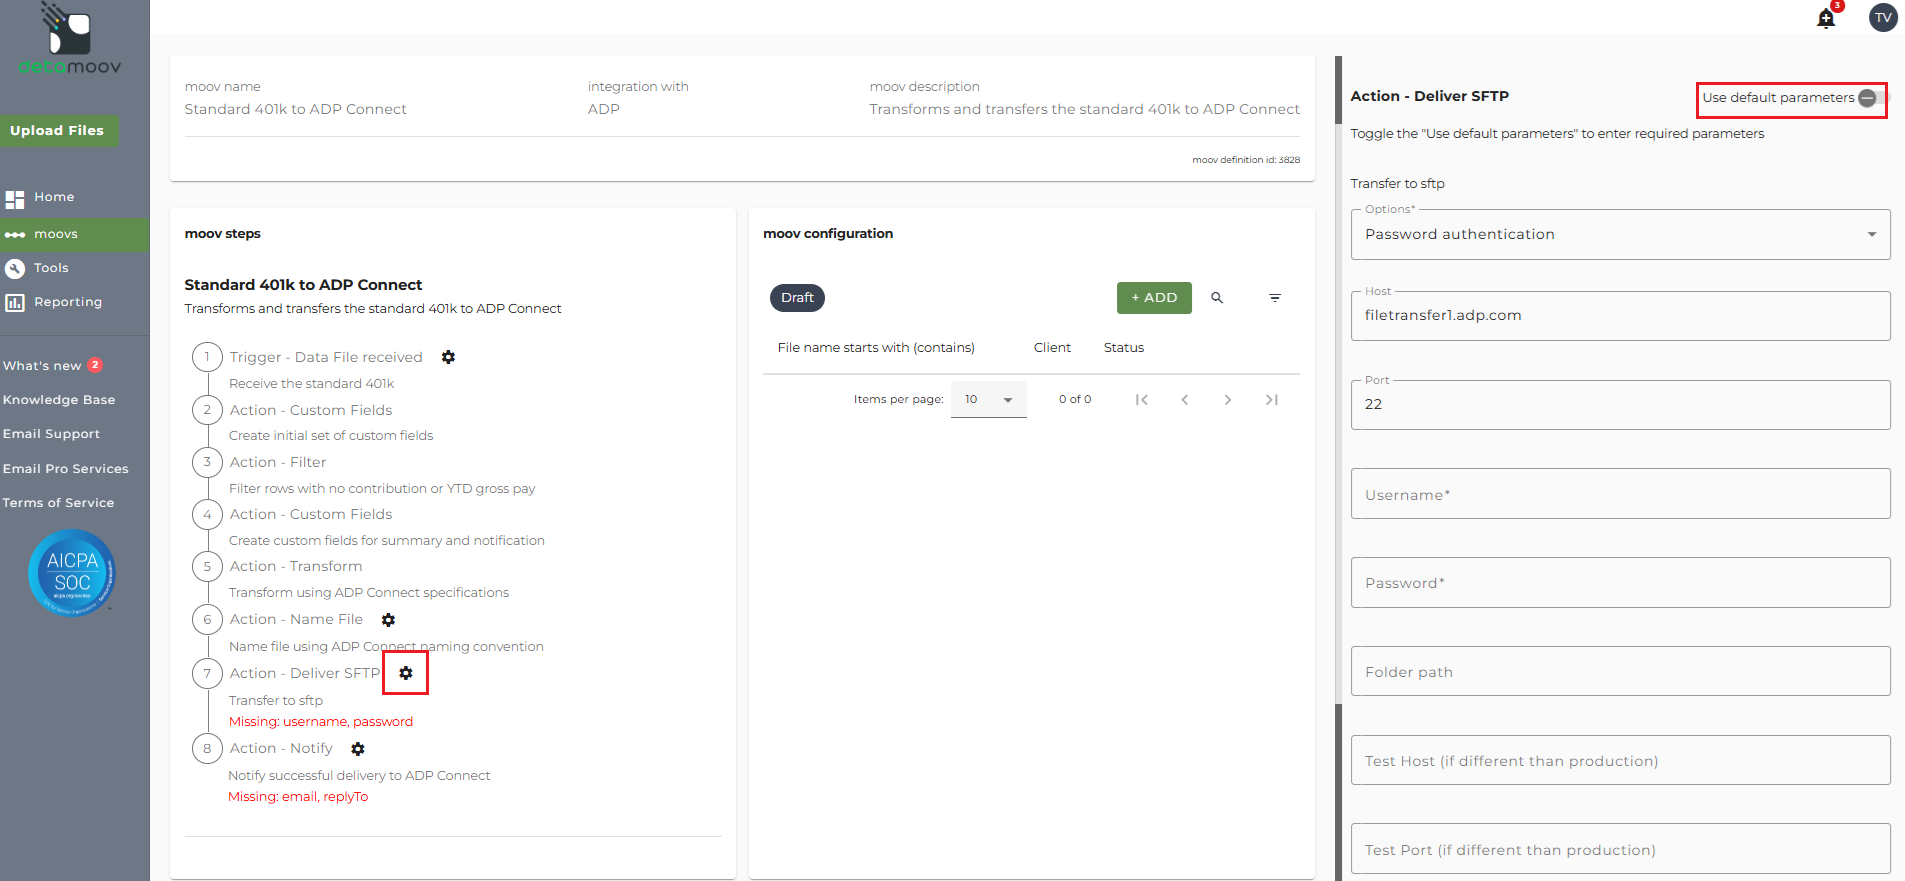Open Terms of Service link

tap(58, 503)
